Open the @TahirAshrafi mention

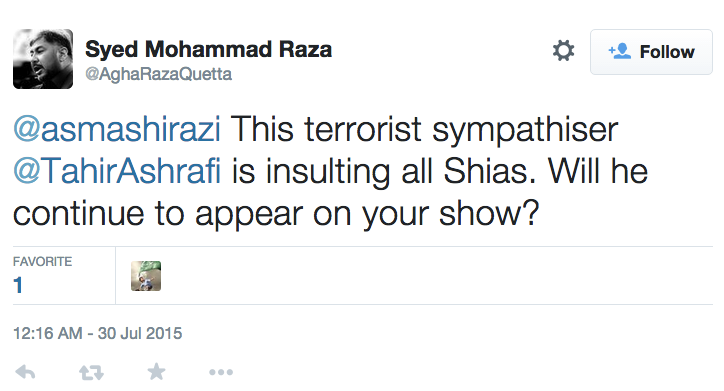117,171
